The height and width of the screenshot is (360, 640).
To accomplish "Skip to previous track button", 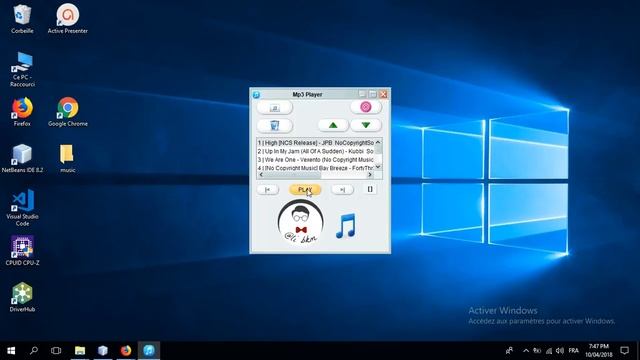I will pos(268,189).
